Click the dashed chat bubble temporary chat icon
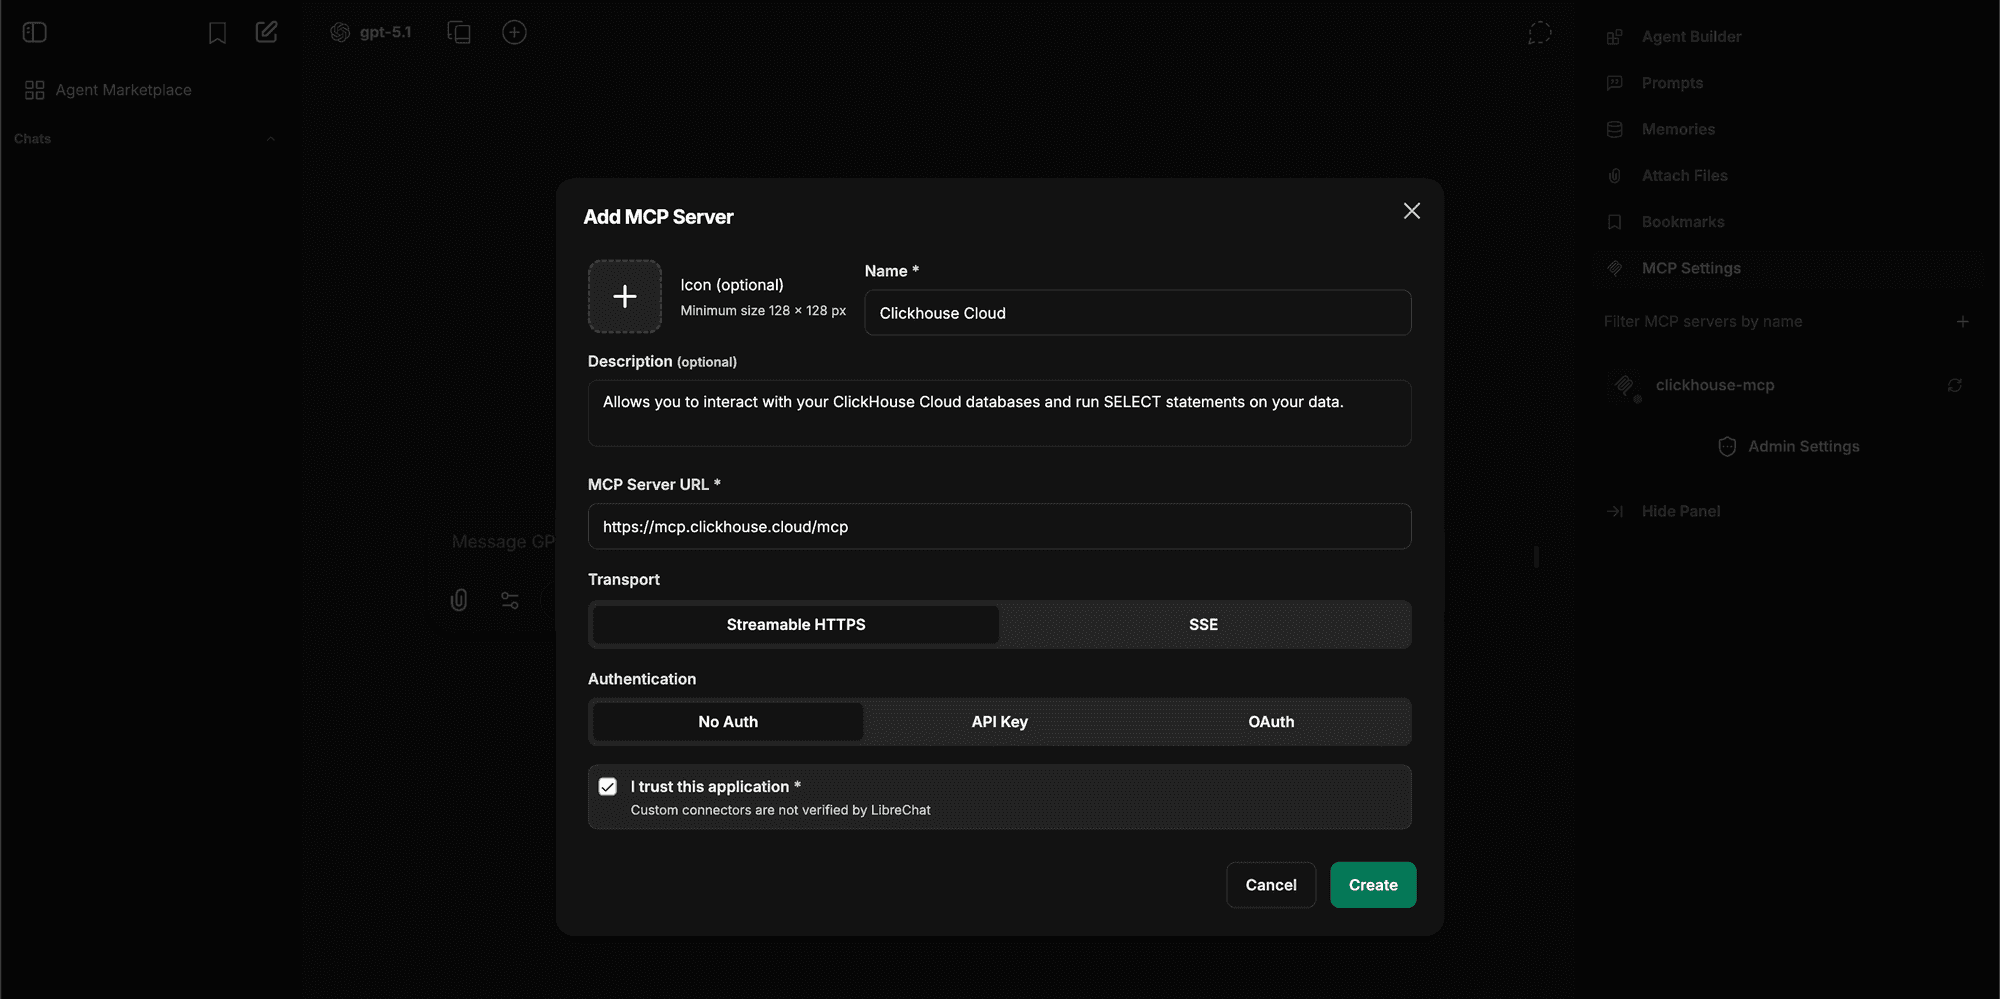Image resolution: width=2000 pixels, height=999 pixels. coord(1540,33)
